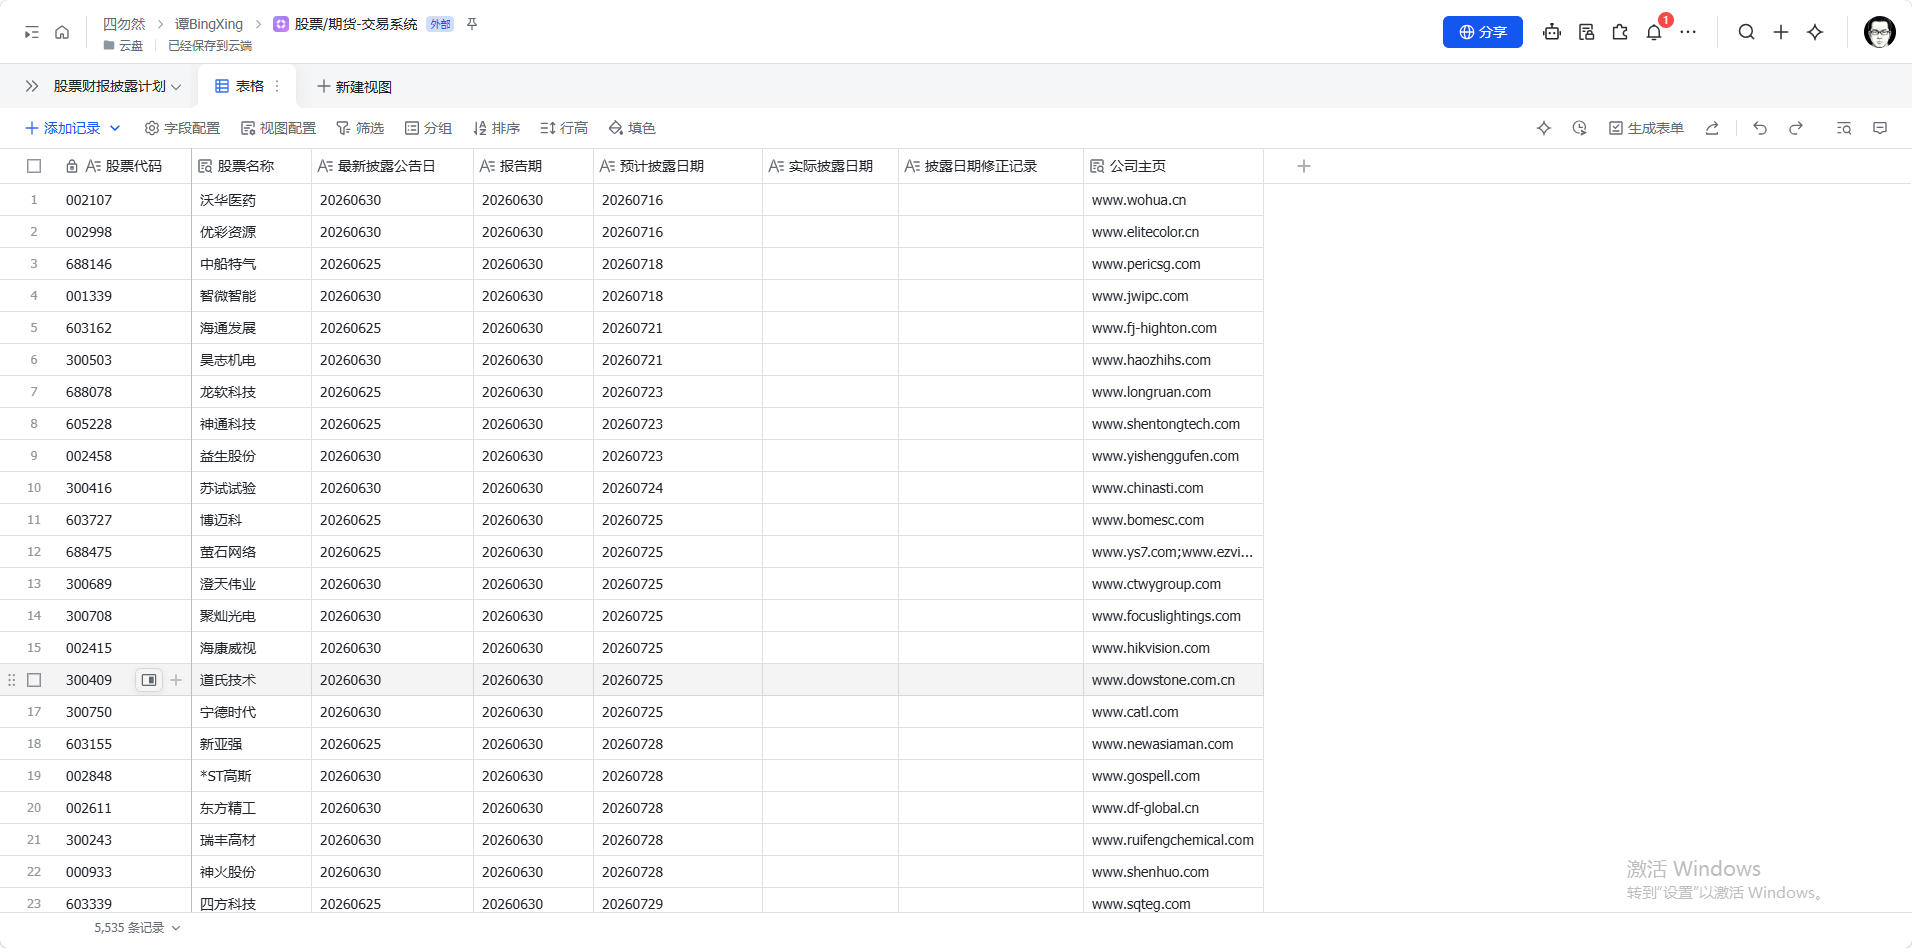Open the 添加记录 dropdown arrow
The image size is (1912, 948).
pos(115,128)
